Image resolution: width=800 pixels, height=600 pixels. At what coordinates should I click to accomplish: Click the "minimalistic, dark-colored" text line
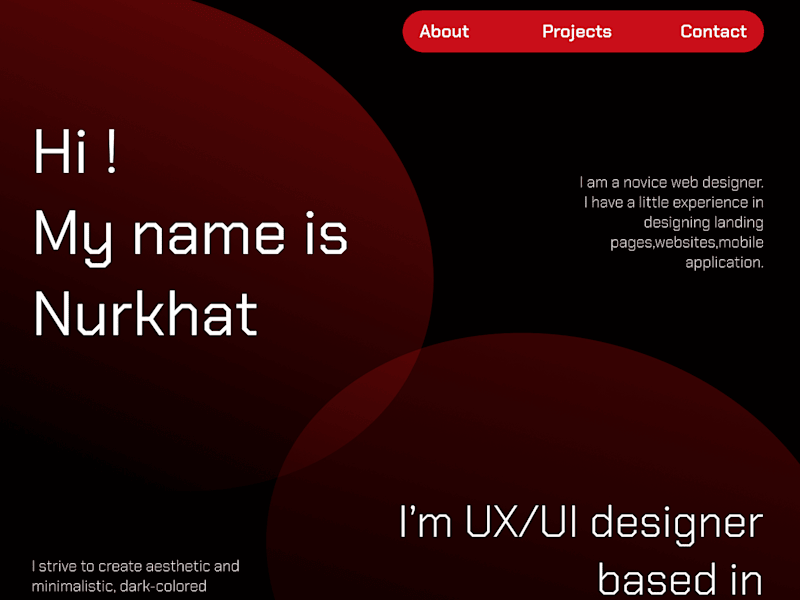click(119, 586)
